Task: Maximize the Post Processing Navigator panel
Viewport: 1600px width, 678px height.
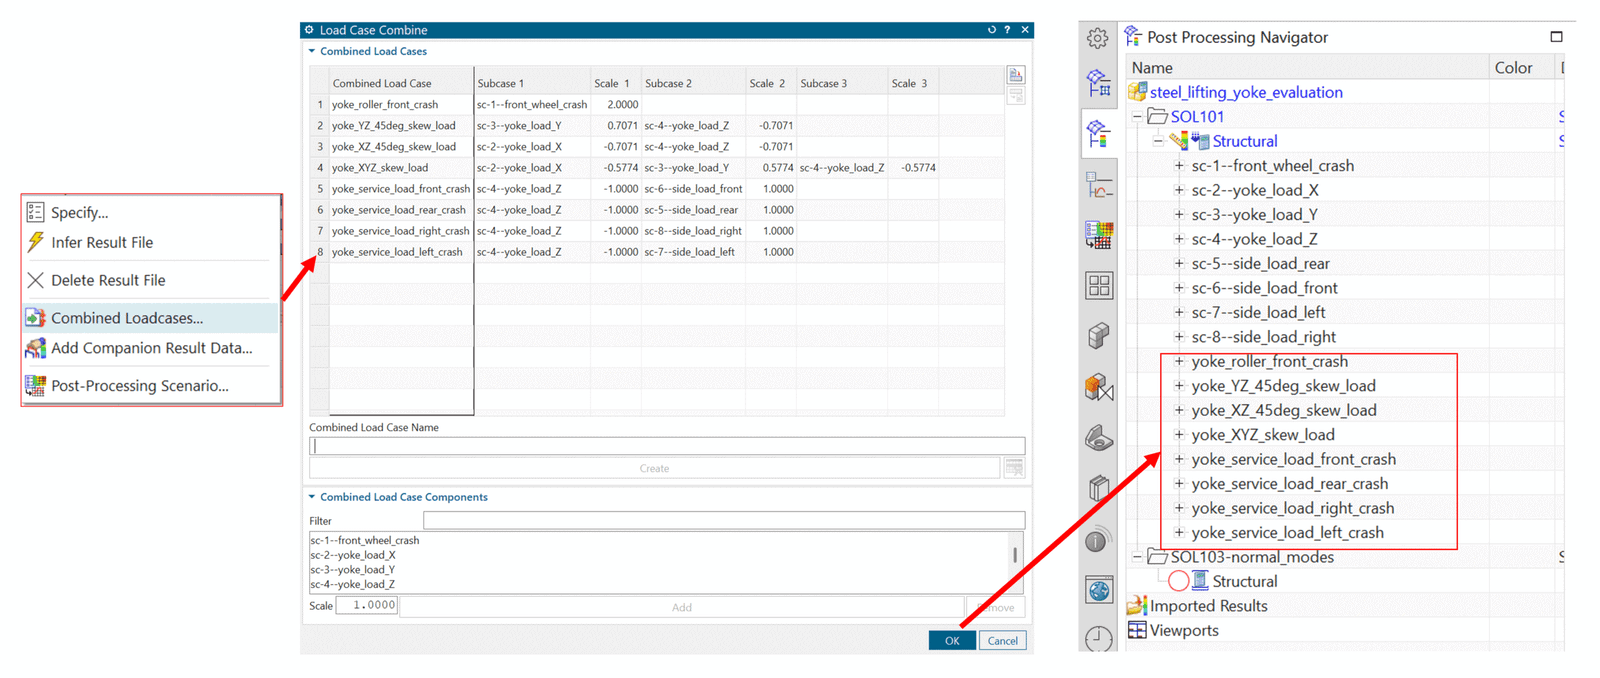Action: point(1556,37)
